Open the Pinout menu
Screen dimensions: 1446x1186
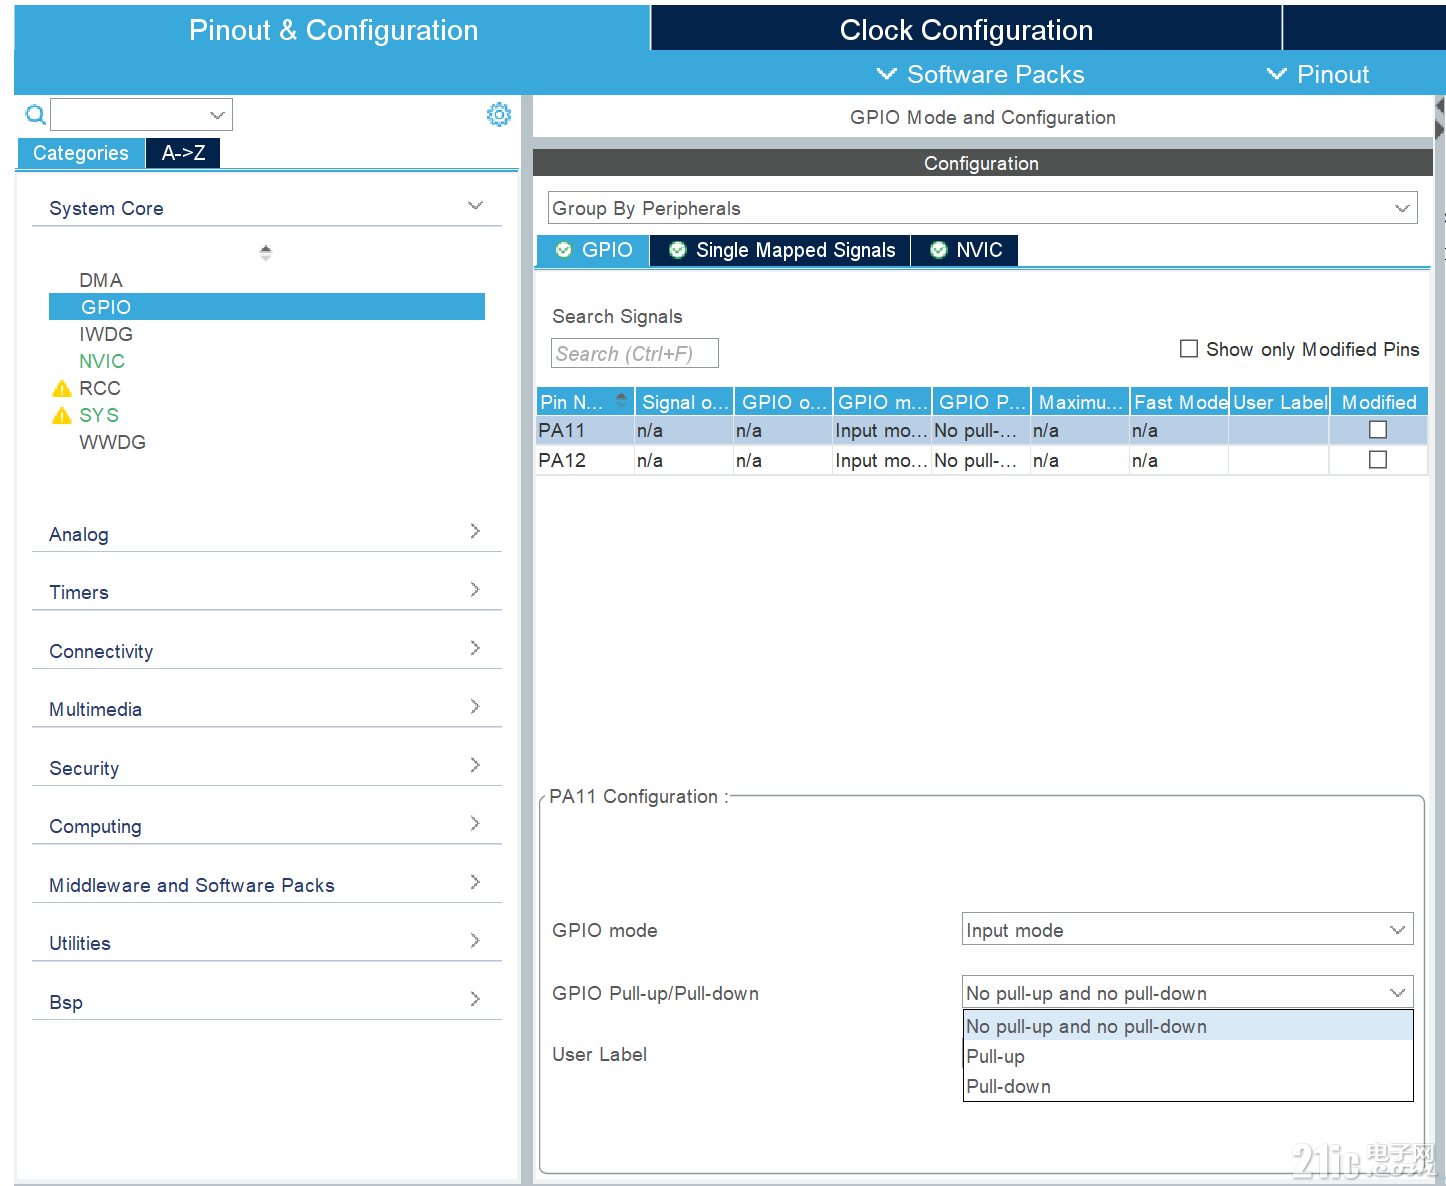[1318, 74]
